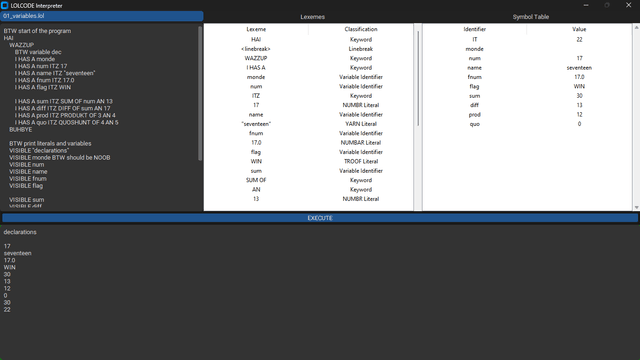The image size is (640, 360).
Task: Select the fnum identifier in symbol table
Action: pos(475,77)
